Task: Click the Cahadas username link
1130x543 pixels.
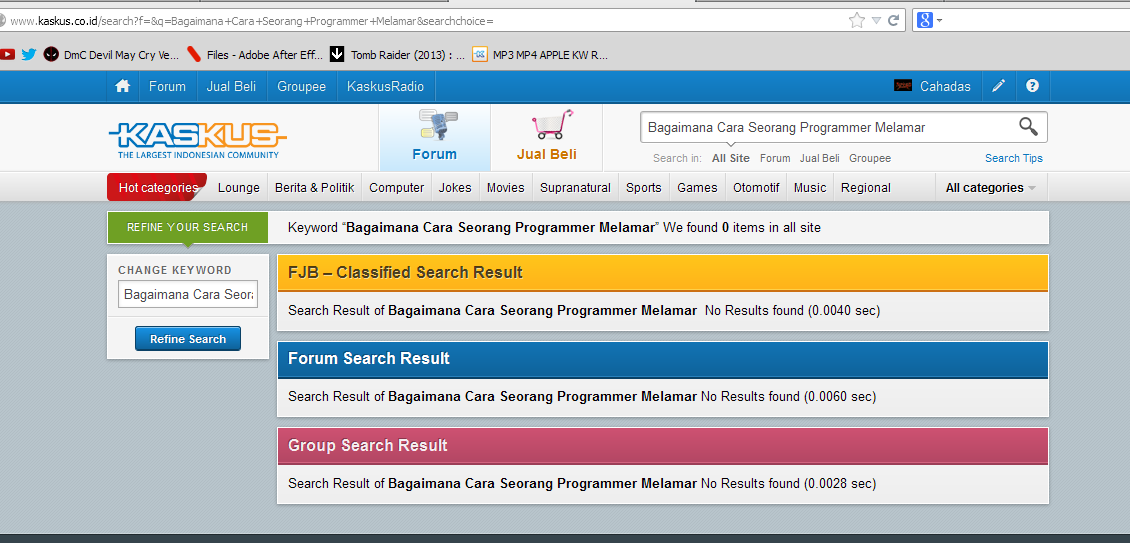Action: (945, 87)
